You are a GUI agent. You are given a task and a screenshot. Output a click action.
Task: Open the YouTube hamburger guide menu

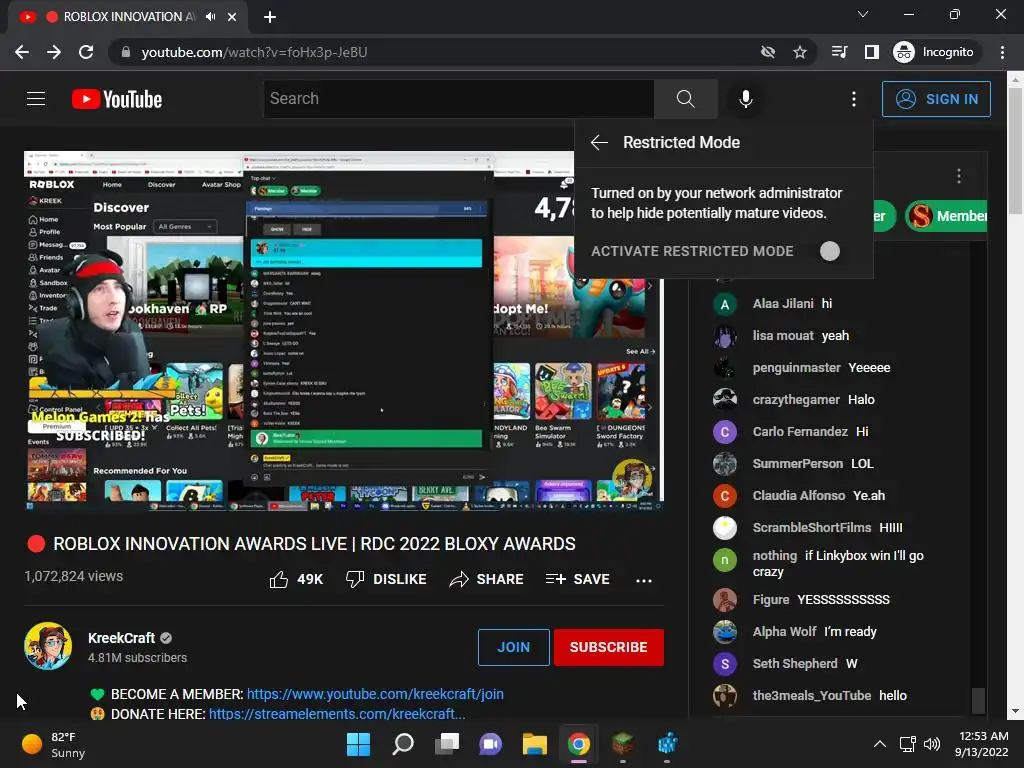[36, 99]
